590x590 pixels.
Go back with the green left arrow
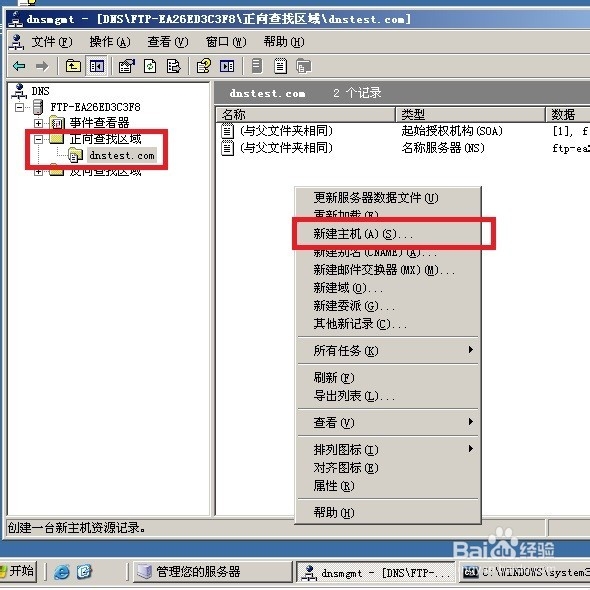coord(19,67)
